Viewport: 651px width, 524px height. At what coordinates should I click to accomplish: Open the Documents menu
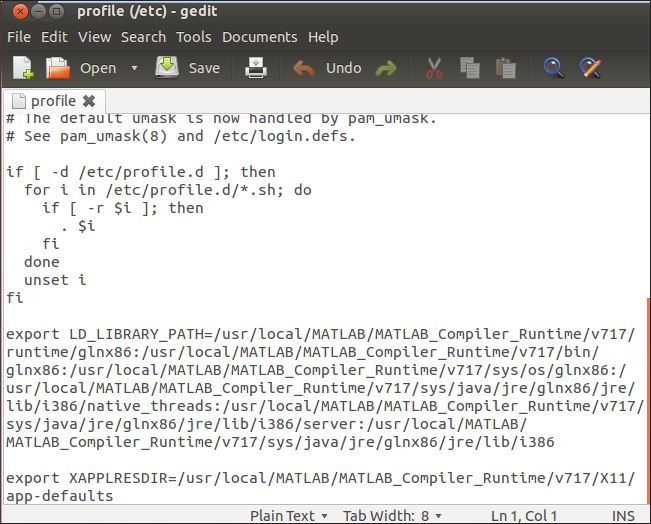pyautogui.click(x=259, y=37)
